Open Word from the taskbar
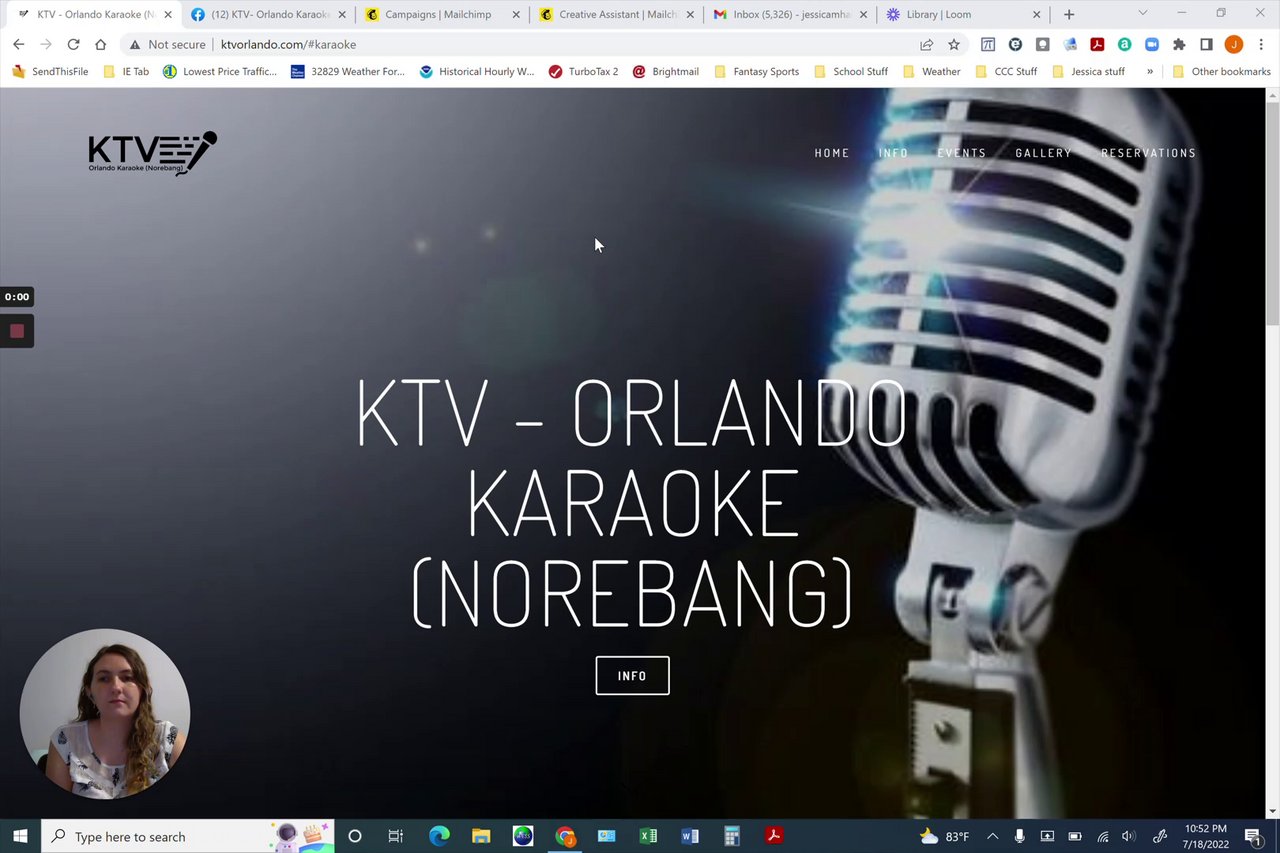Viewport: 1280px width, 853px height. click(690, 836)
